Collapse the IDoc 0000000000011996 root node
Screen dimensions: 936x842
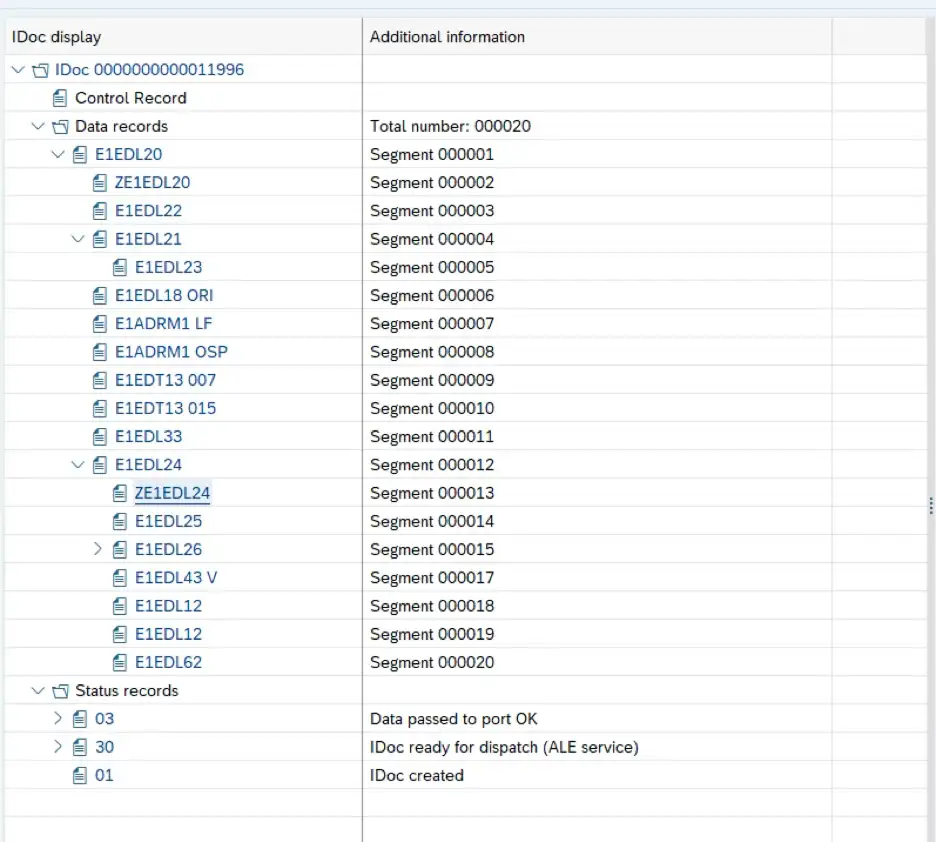point(18,70)
